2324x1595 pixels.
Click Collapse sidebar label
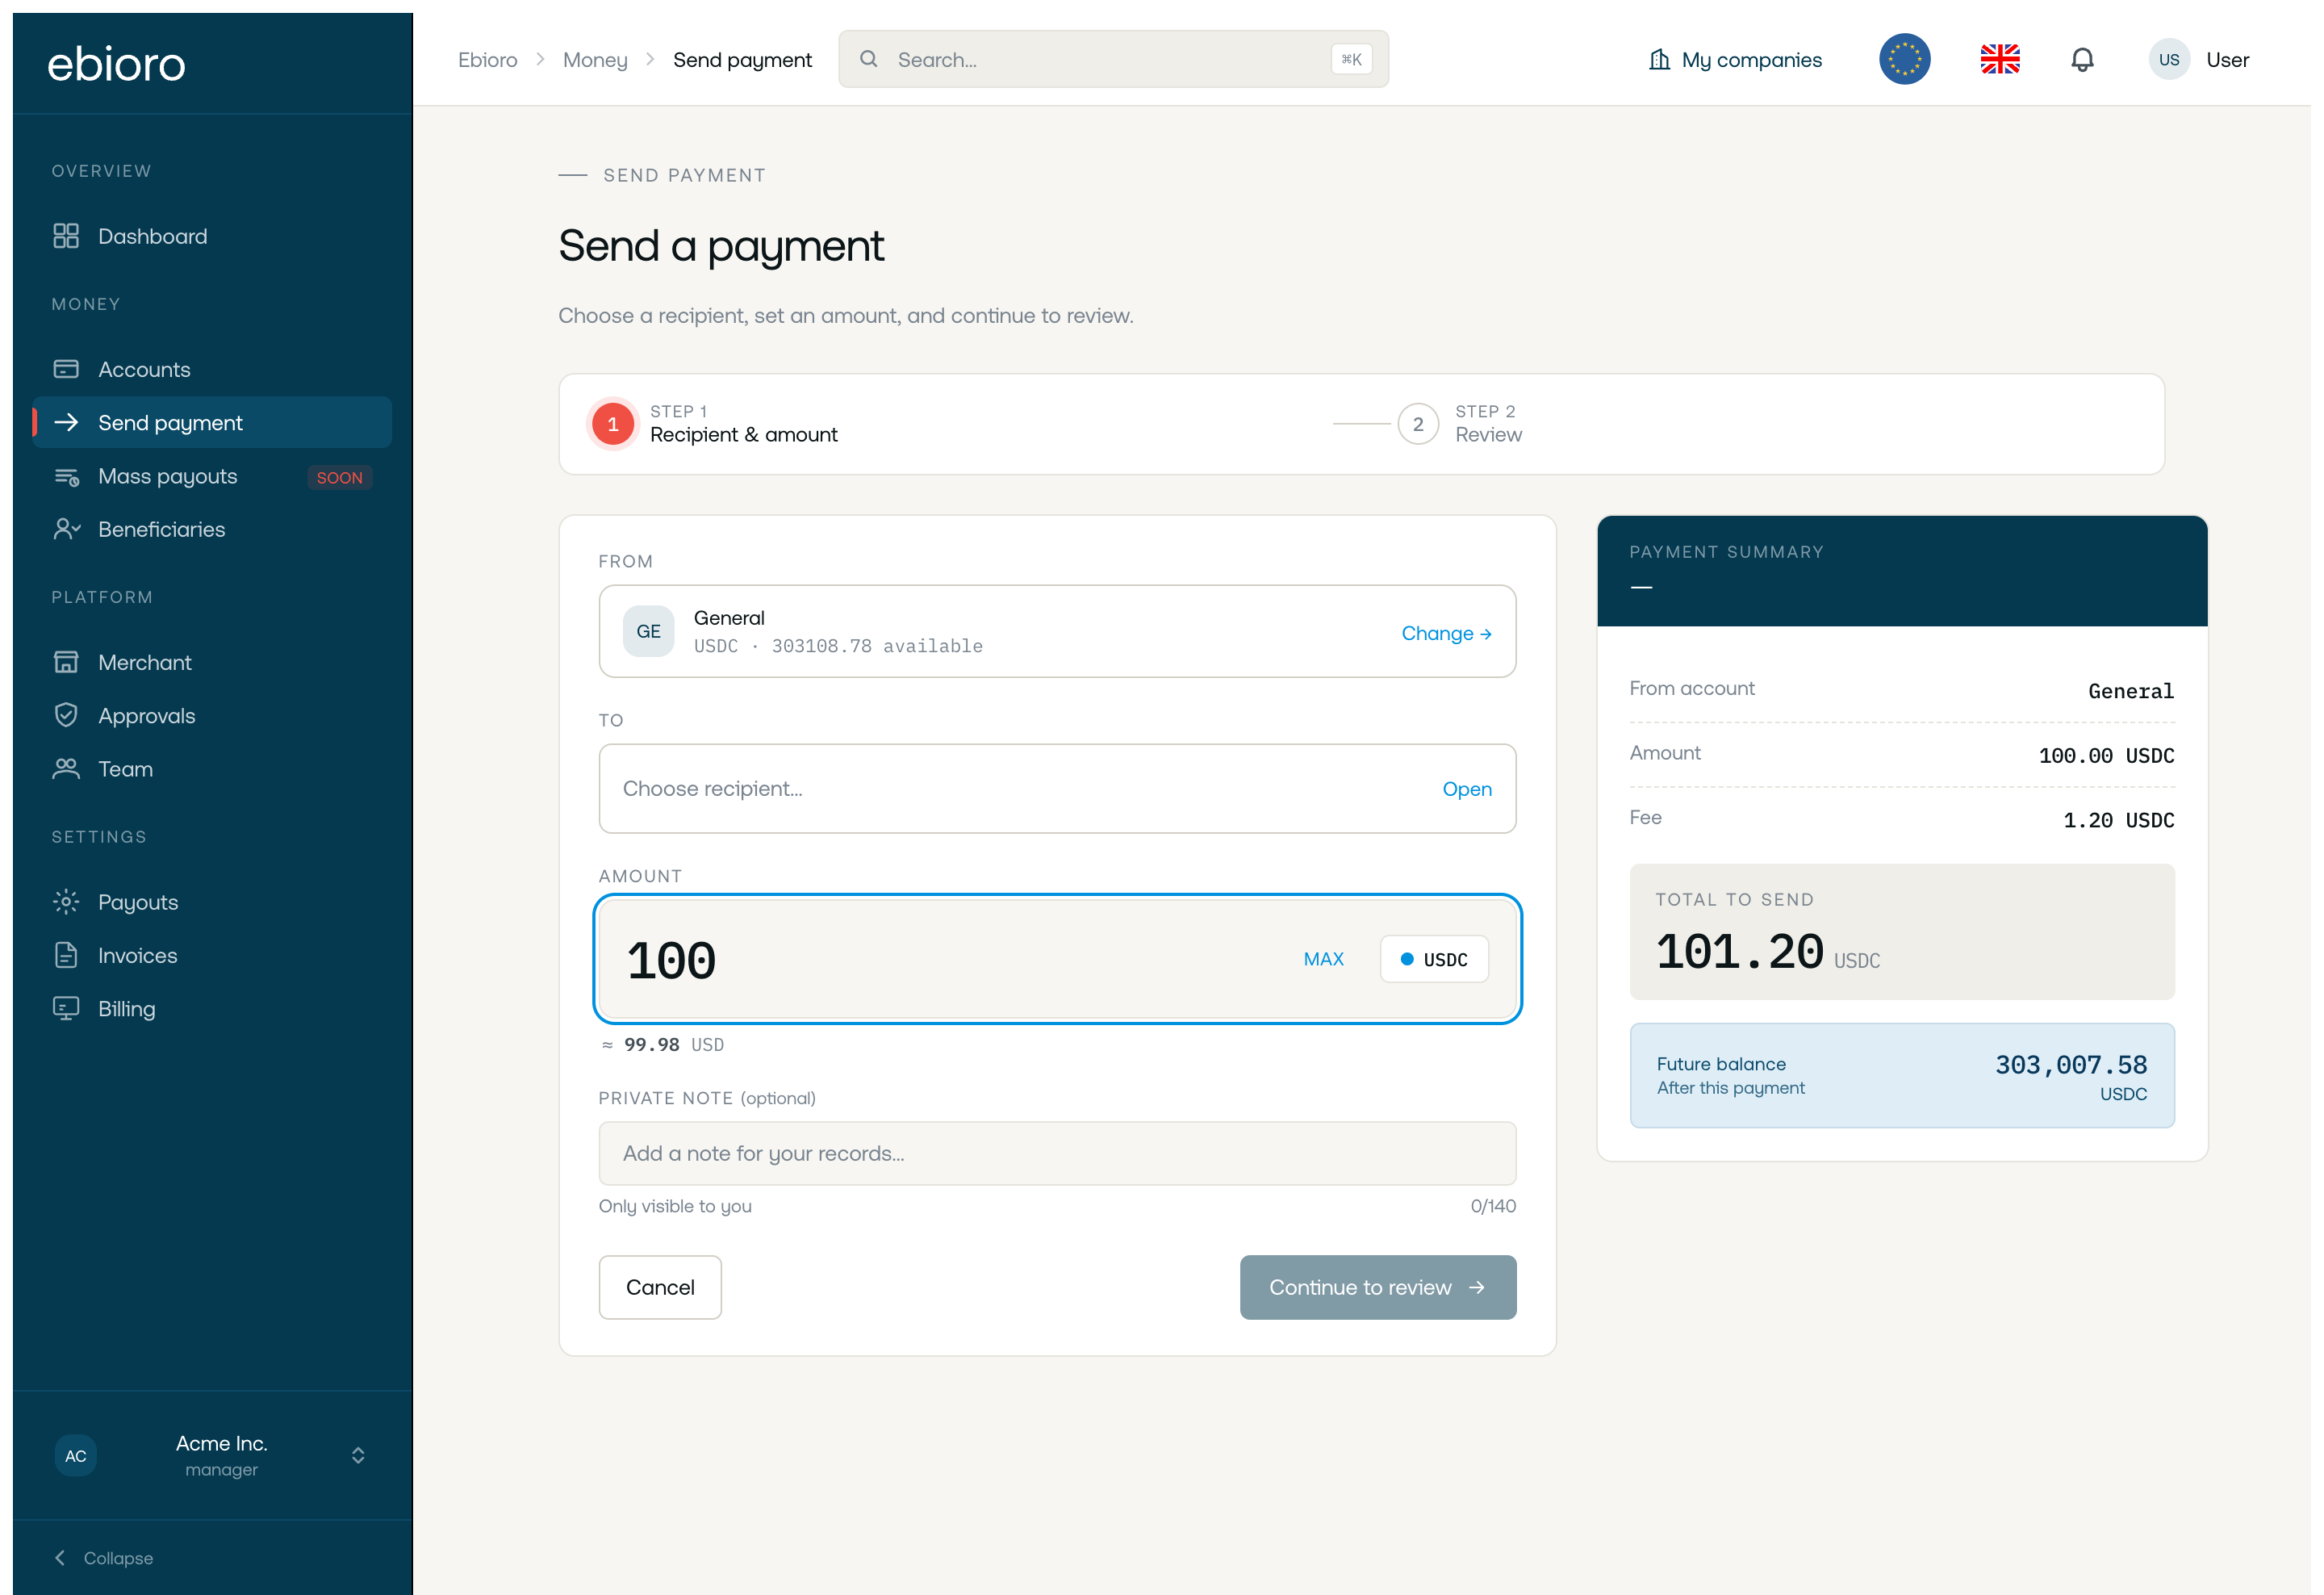[x=118, y=1557]
